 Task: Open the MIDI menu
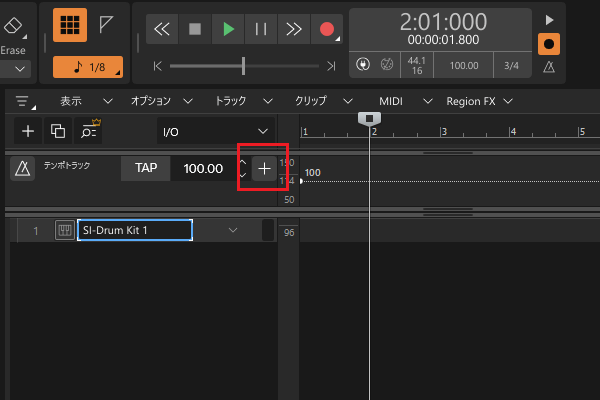tap(389, 101)
